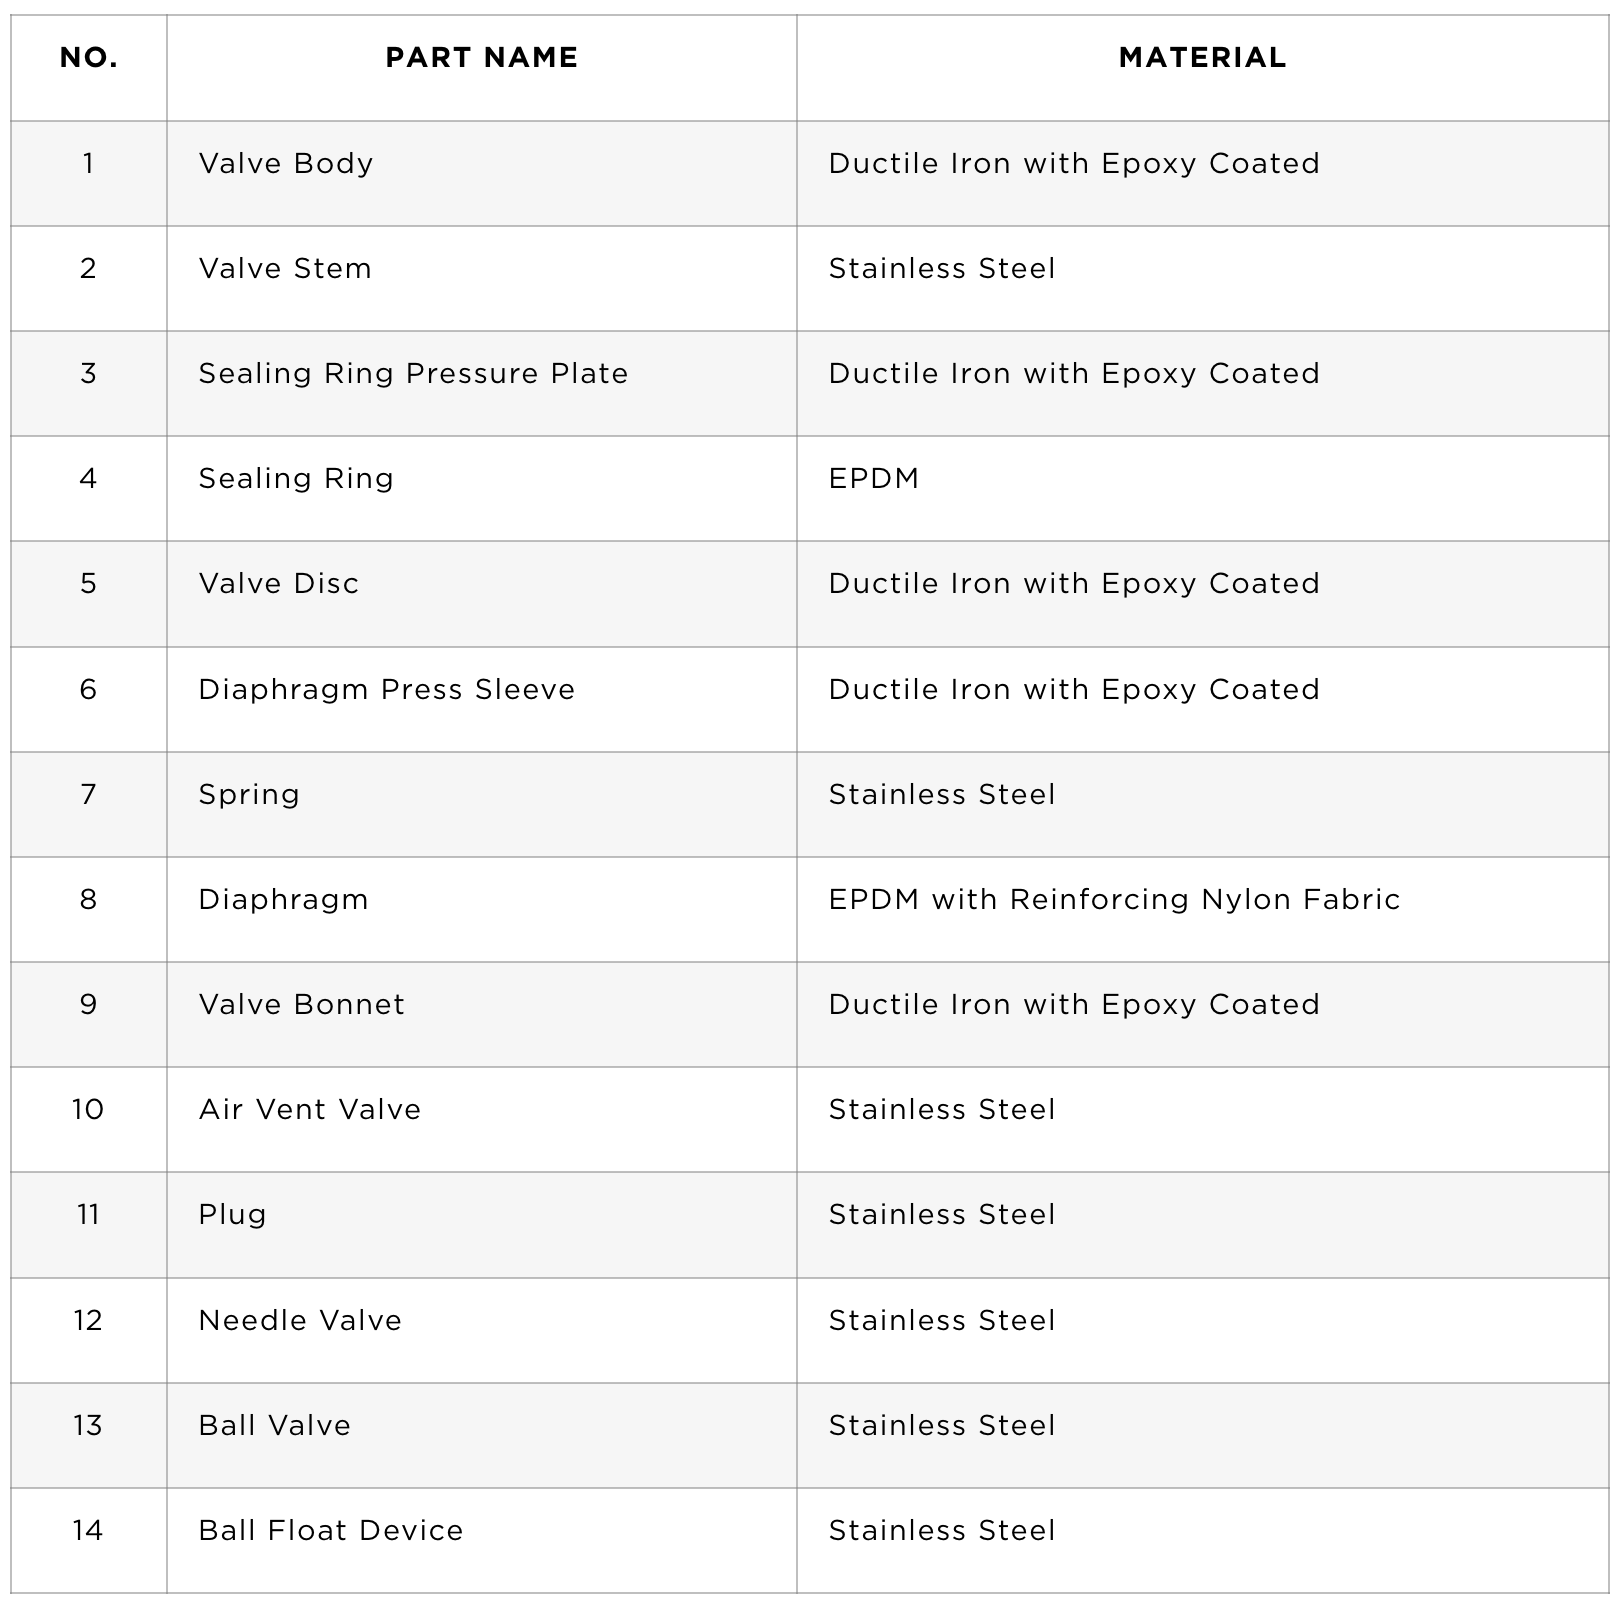This screenshot has height=1610, width=1622.
Task: Click the Valve Disc part name
Action: pos(279,584)
